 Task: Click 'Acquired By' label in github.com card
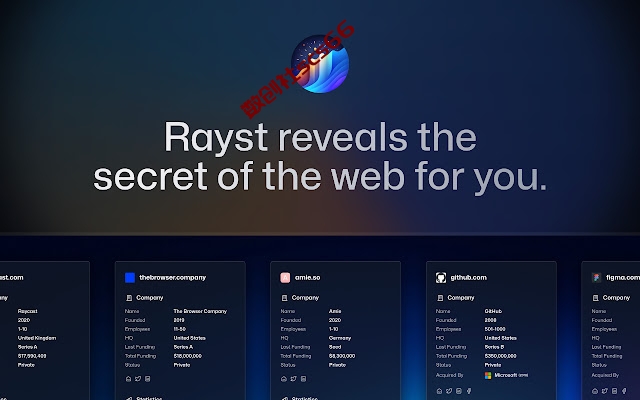click(x=449, y=375)
